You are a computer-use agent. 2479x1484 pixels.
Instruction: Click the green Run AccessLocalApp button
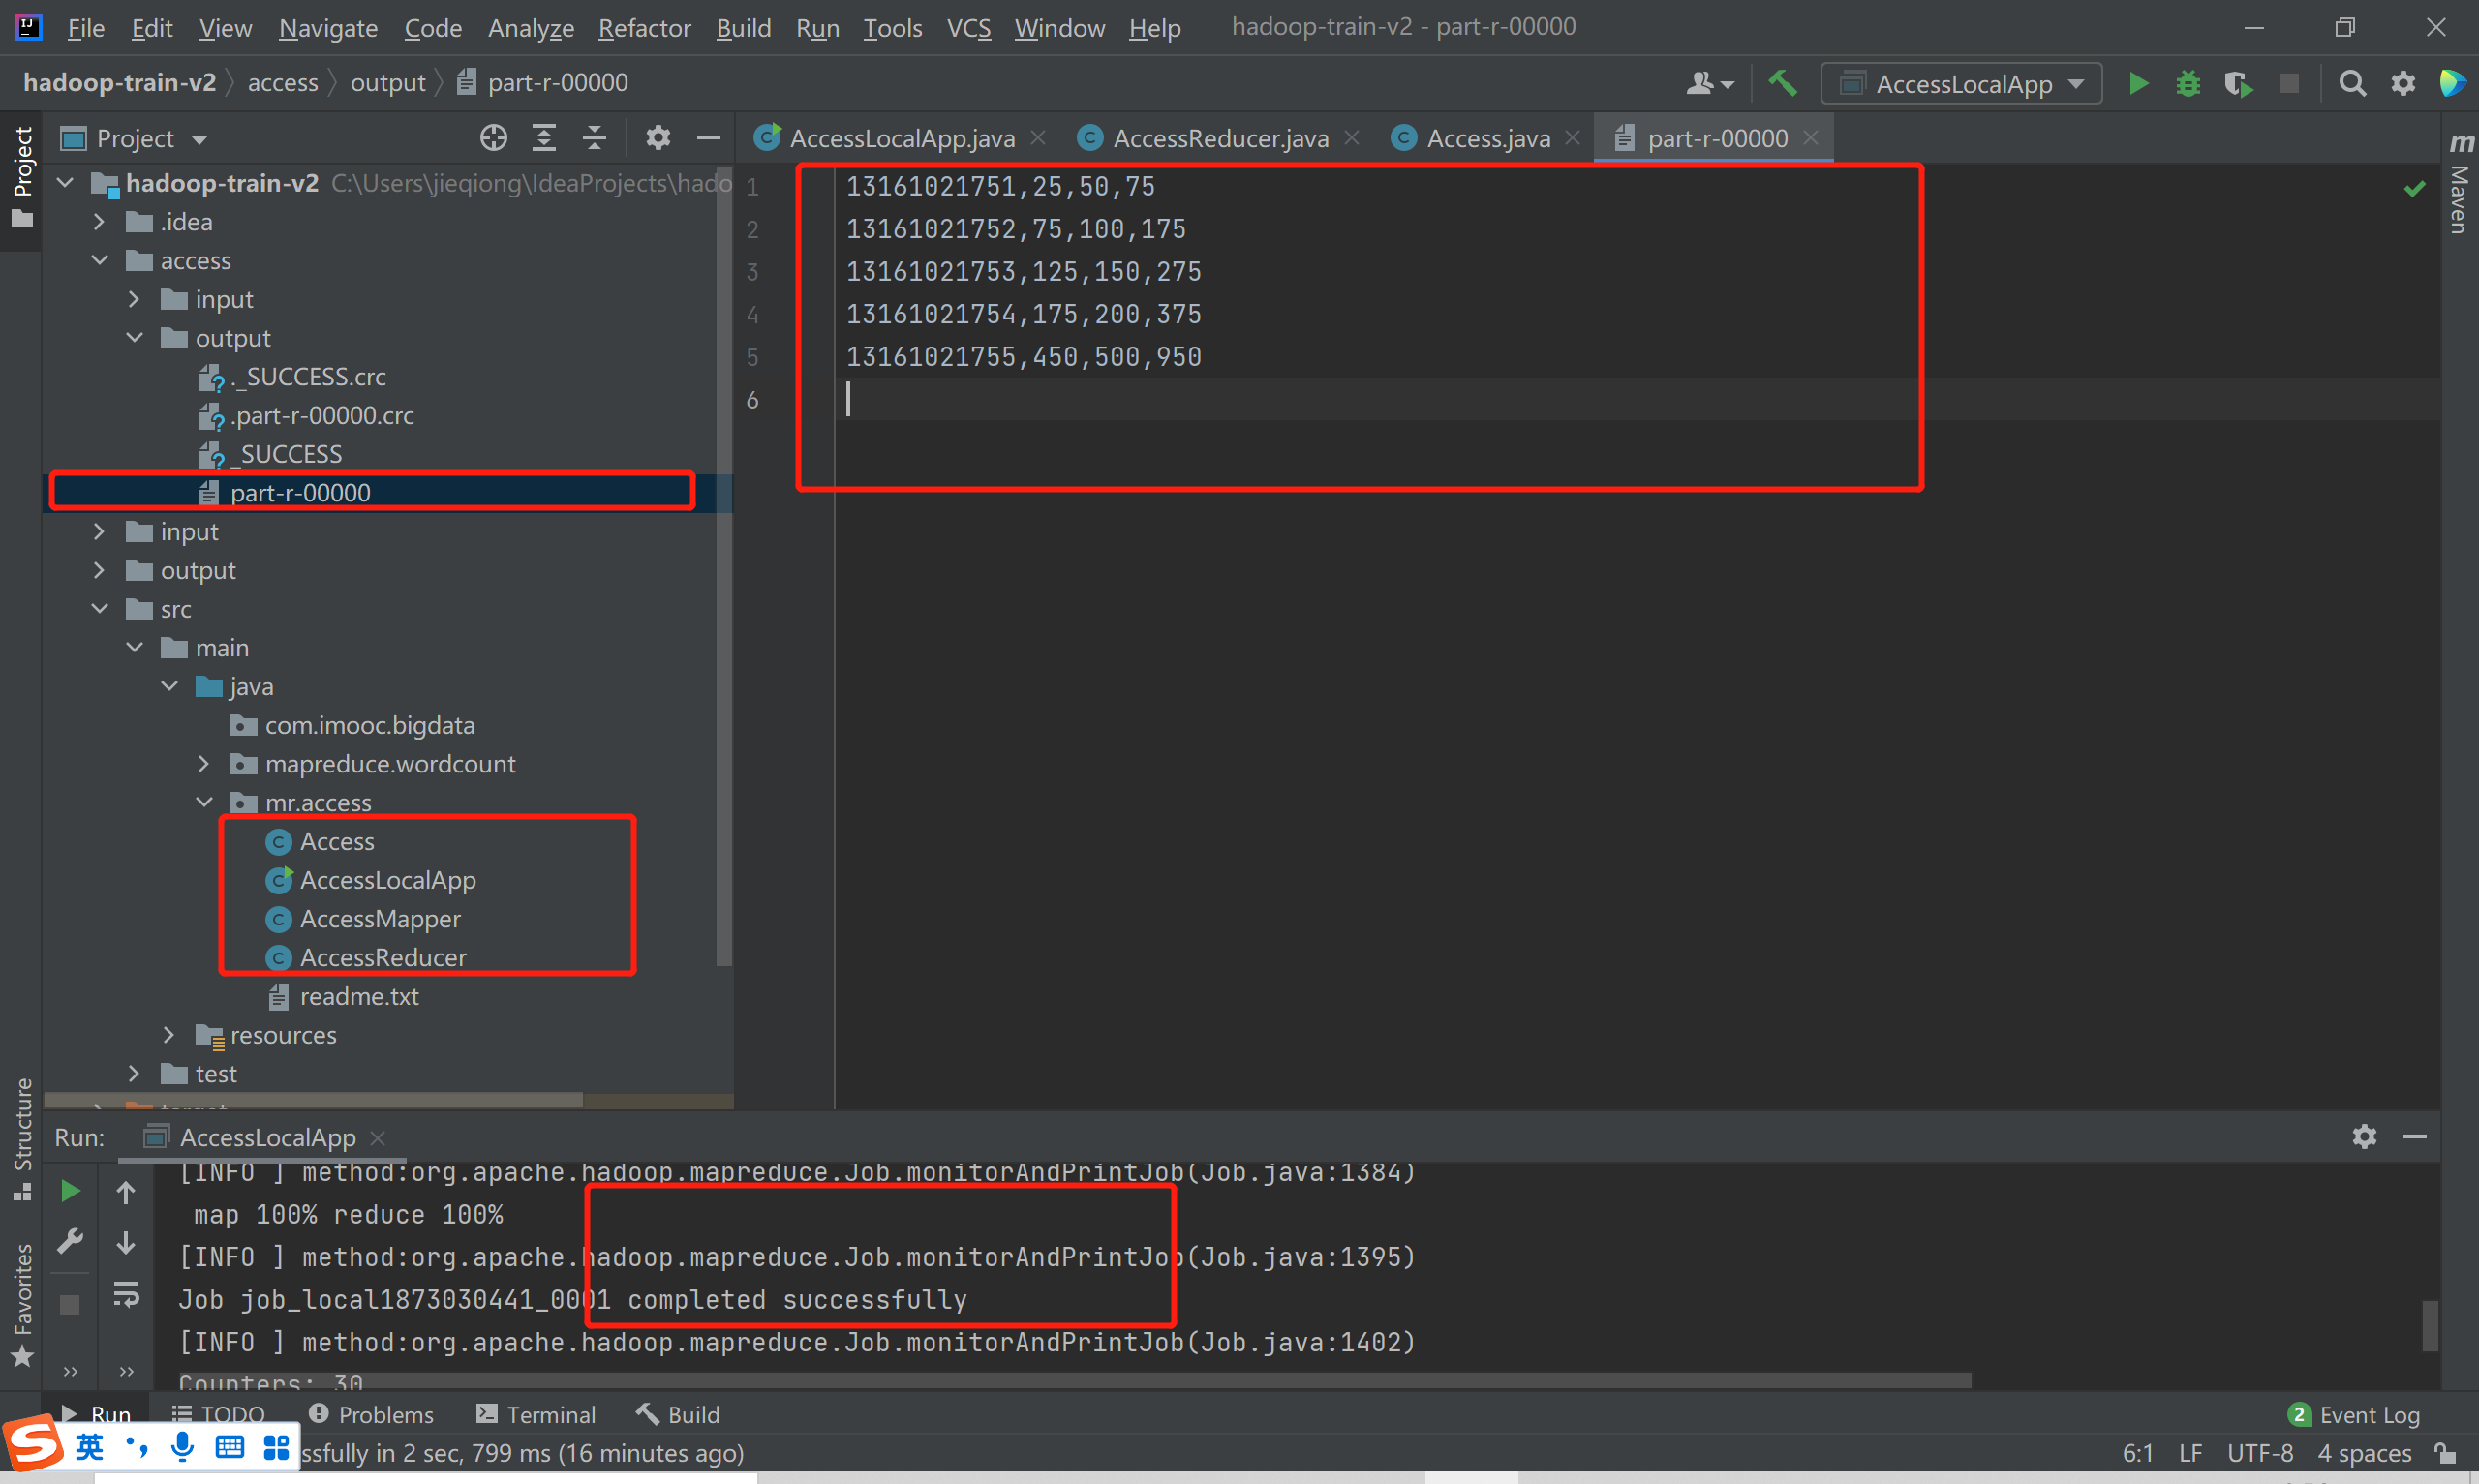click(x=2138, y=84)
